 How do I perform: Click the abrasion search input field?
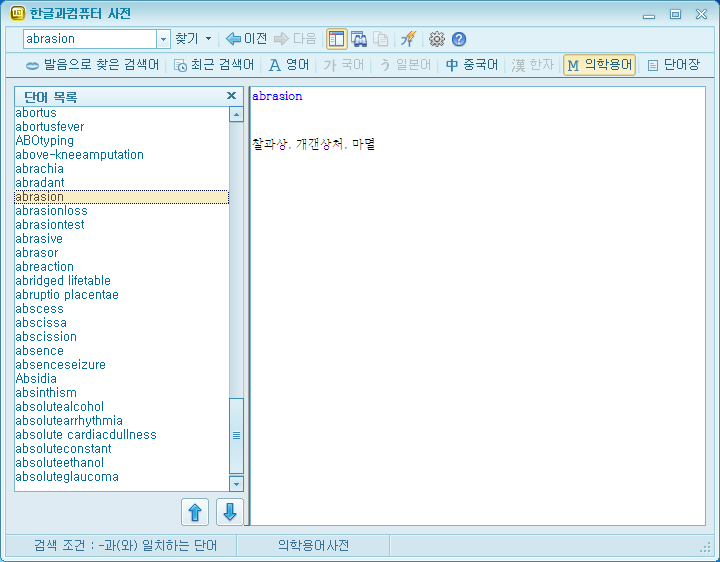point(90,39)
